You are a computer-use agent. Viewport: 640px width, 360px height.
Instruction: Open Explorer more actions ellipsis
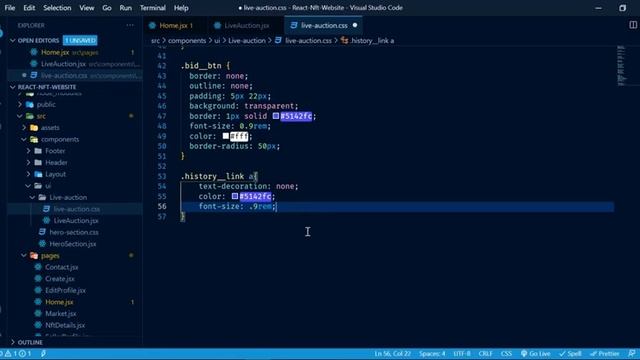130,25
